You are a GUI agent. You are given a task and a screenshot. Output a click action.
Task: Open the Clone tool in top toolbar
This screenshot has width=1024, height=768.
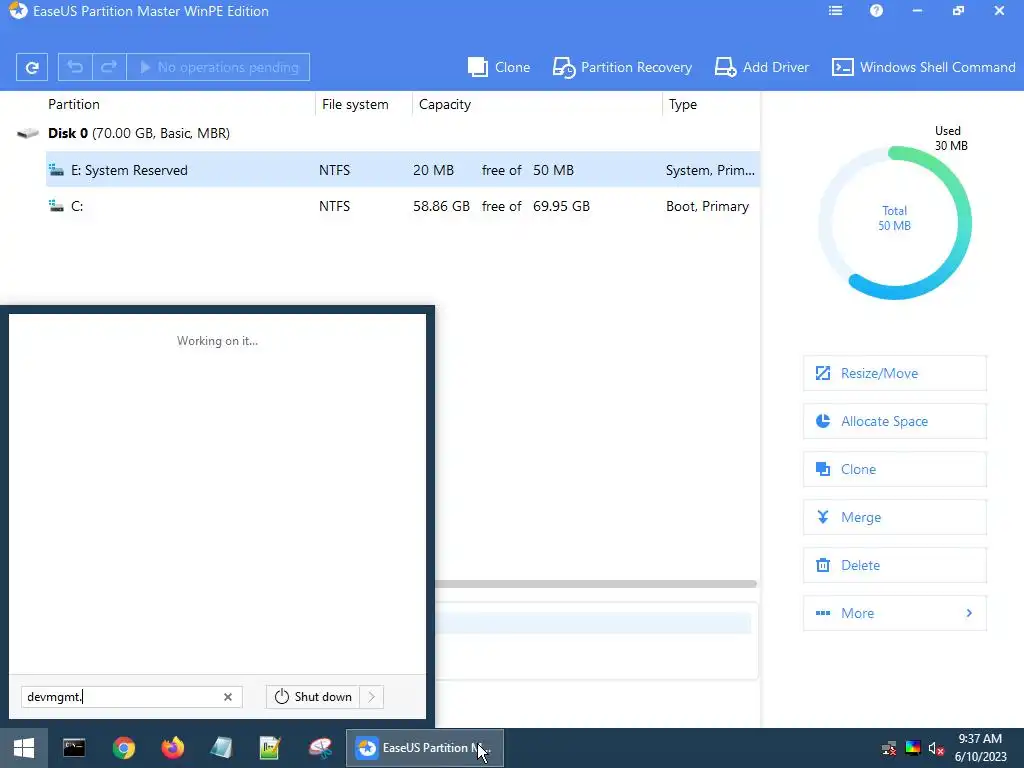pyautogui.click(x=499, y=67)
